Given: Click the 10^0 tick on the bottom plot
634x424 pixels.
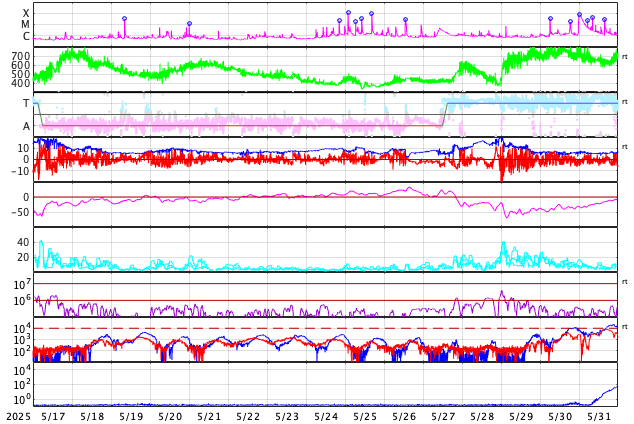Looking at the screenshot, I should [x=21, y=400].
